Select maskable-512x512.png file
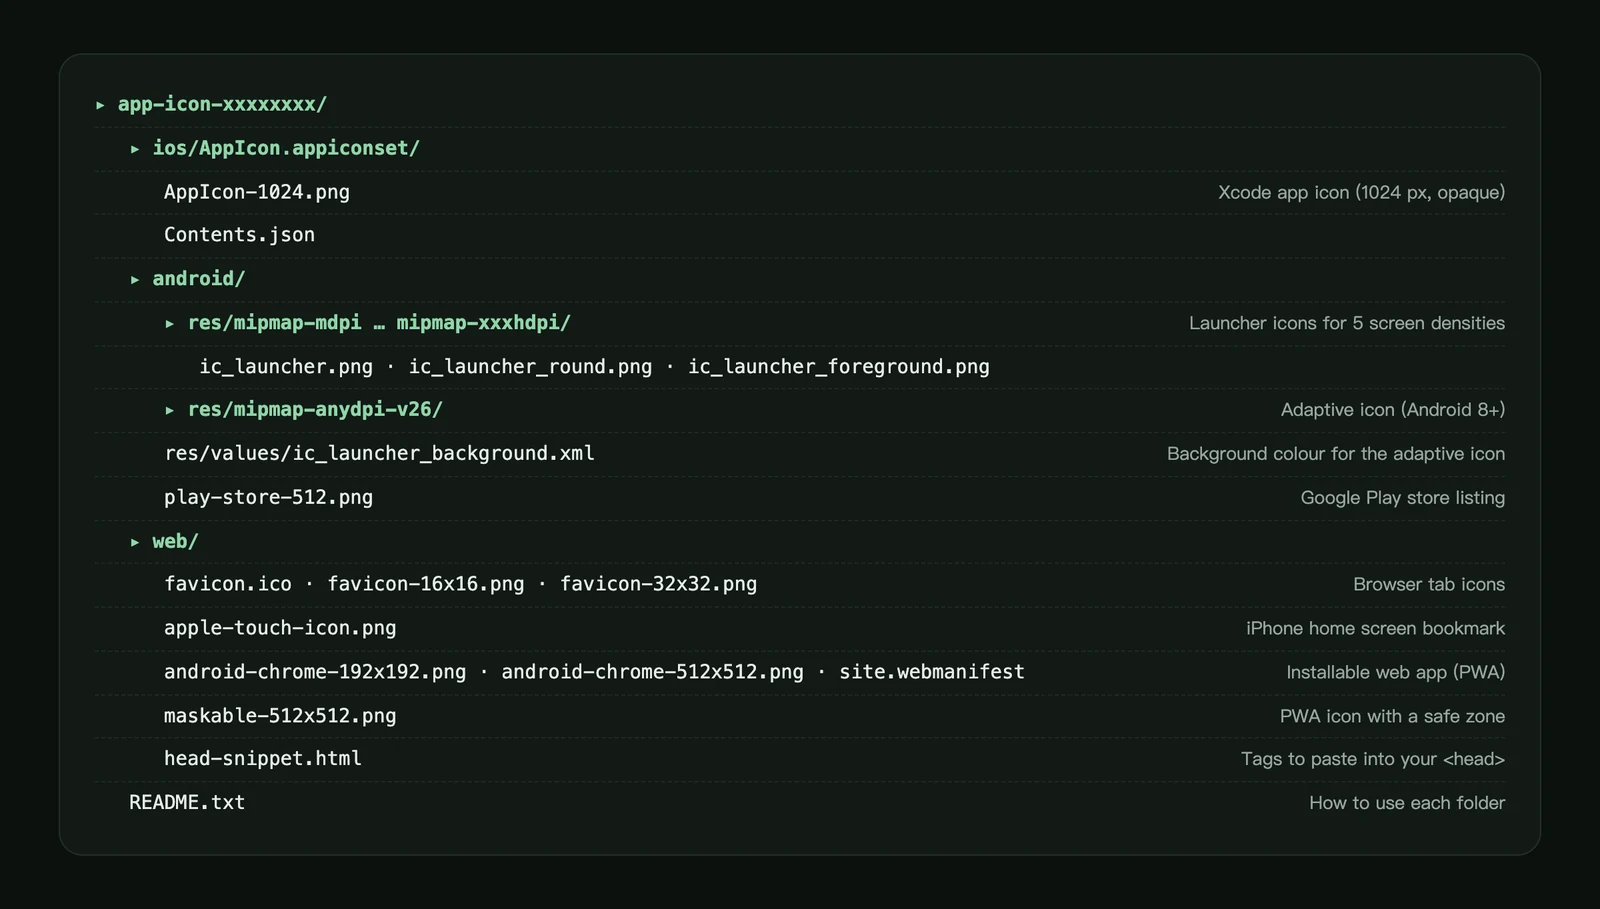The width and height of the screenshot is (1600, 909). pyautogui.click(x=280, y=716)
